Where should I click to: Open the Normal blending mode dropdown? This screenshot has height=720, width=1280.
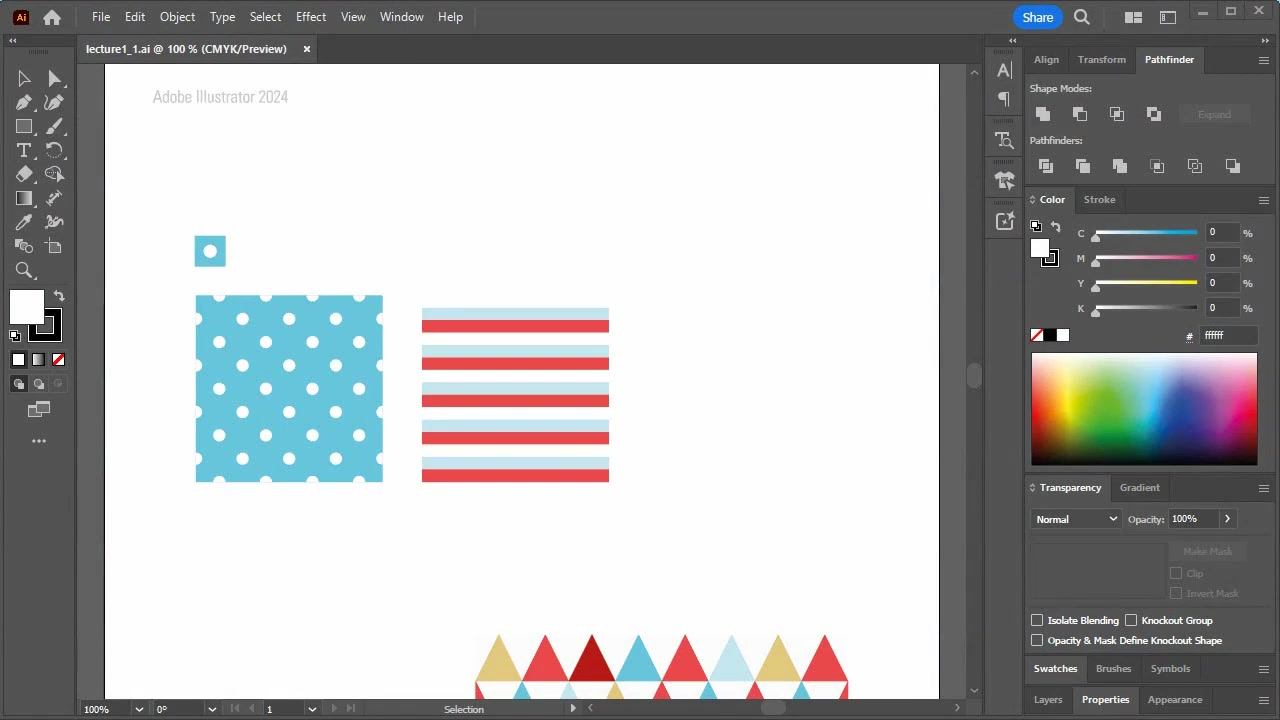(x=1076, y=519)
